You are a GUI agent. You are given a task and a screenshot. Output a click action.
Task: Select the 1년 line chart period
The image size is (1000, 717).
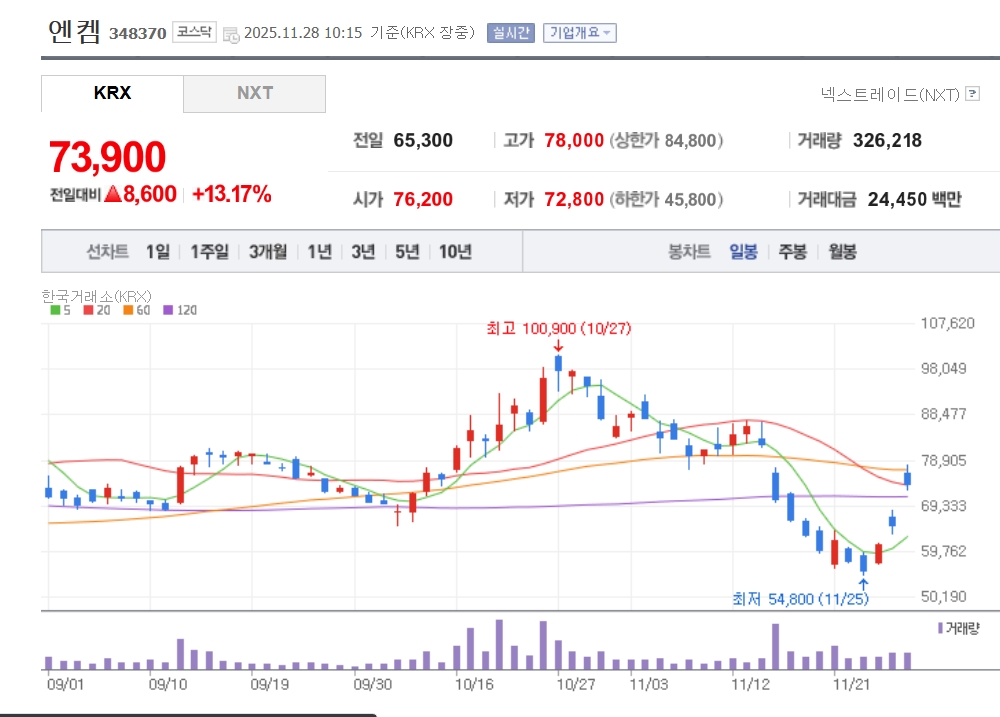pyautogui.click(x=320, y=251)
